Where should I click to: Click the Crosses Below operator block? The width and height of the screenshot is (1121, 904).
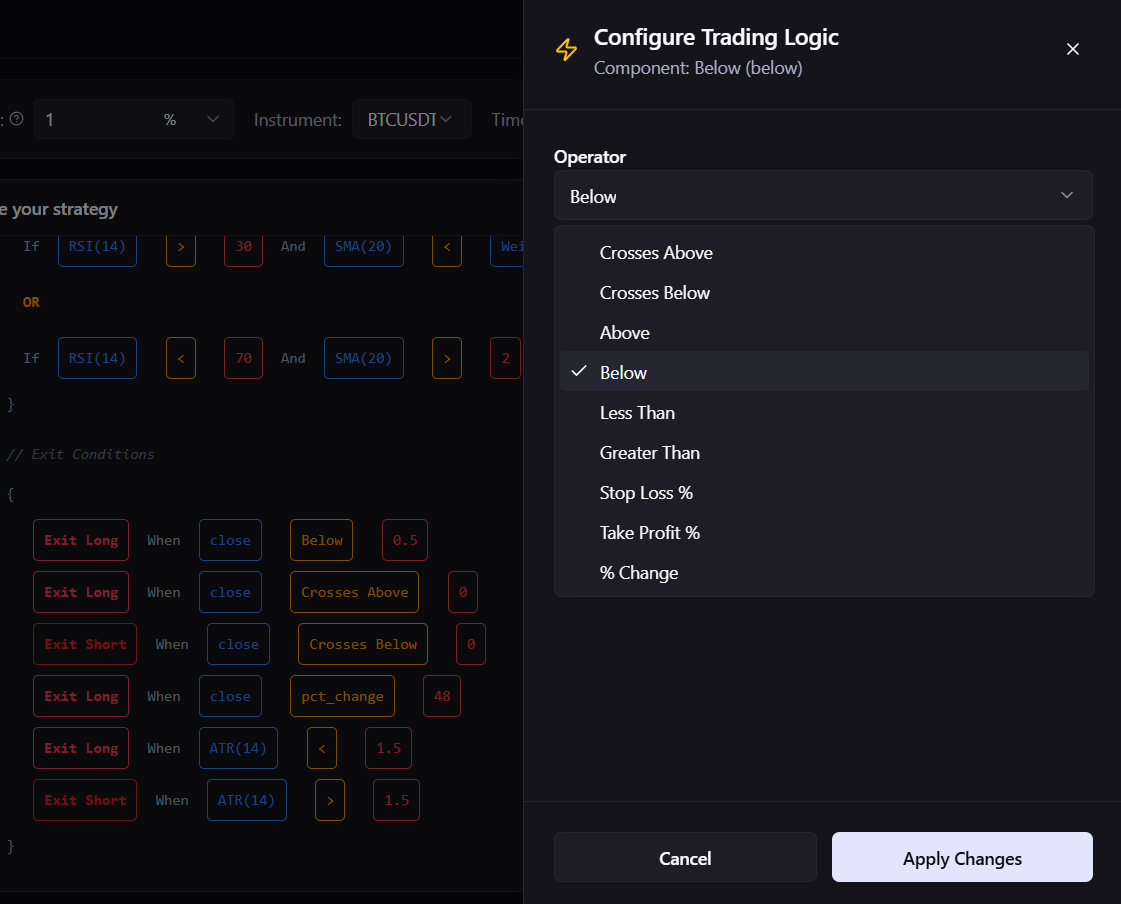point(362,644)
